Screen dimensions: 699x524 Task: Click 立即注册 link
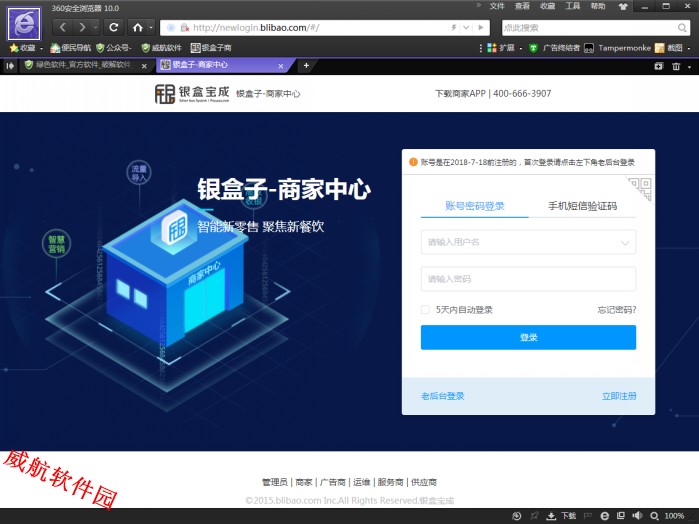pyautogui.click(x=619, y=396)
